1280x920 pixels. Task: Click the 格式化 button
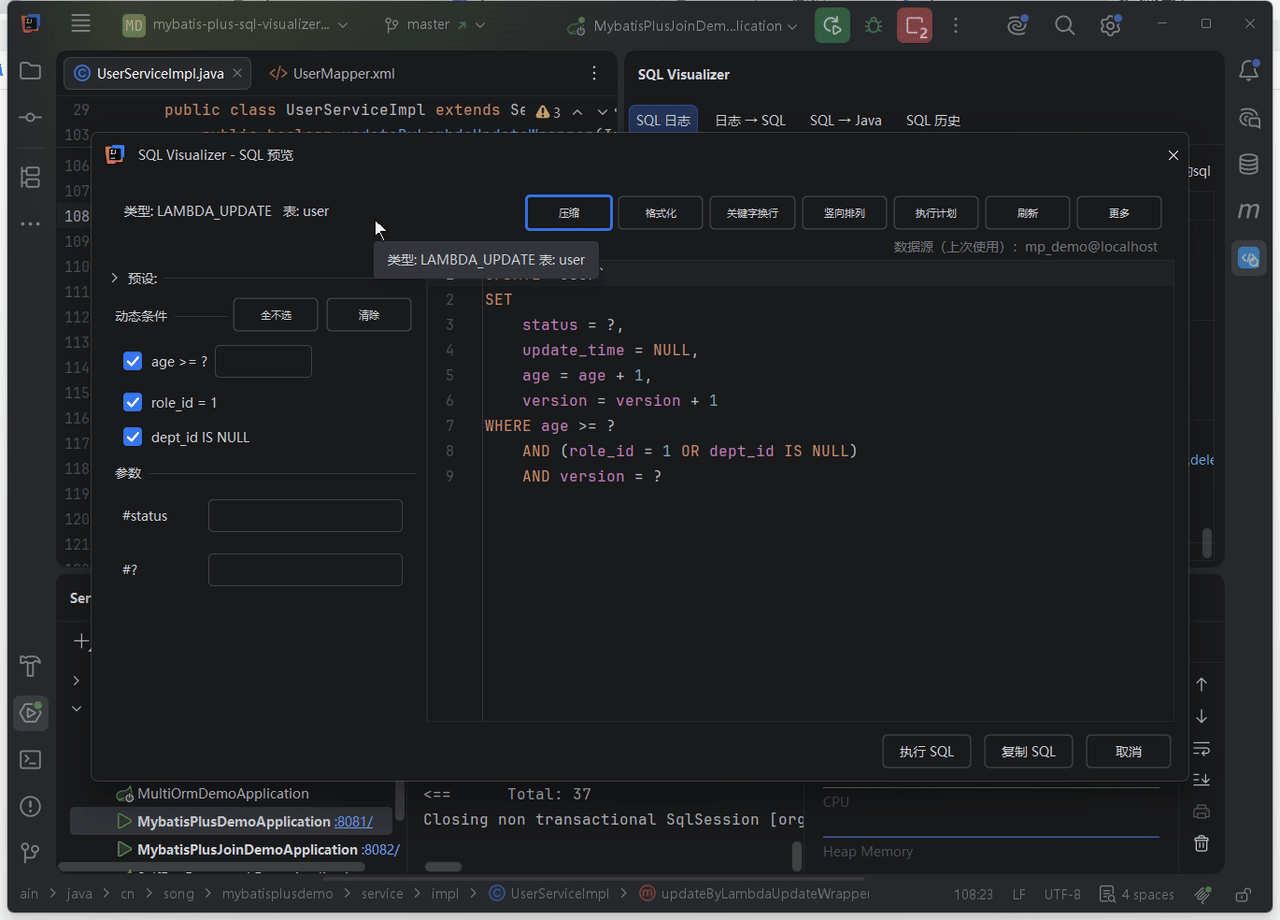[660, 213]
